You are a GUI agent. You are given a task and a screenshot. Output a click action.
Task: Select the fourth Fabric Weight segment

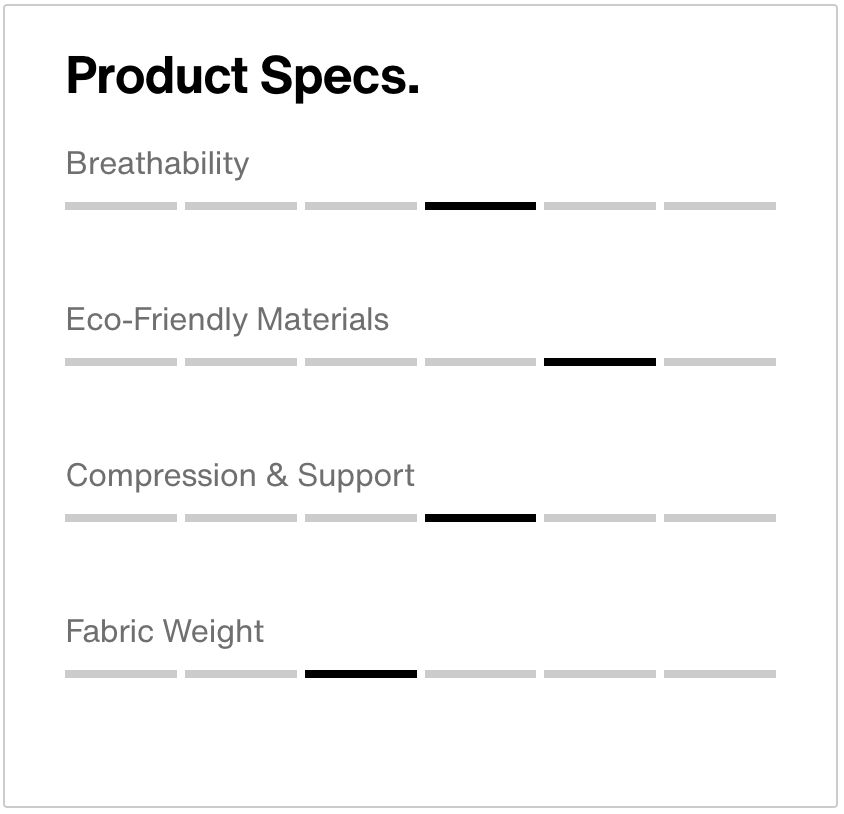[x=480, y=674]
